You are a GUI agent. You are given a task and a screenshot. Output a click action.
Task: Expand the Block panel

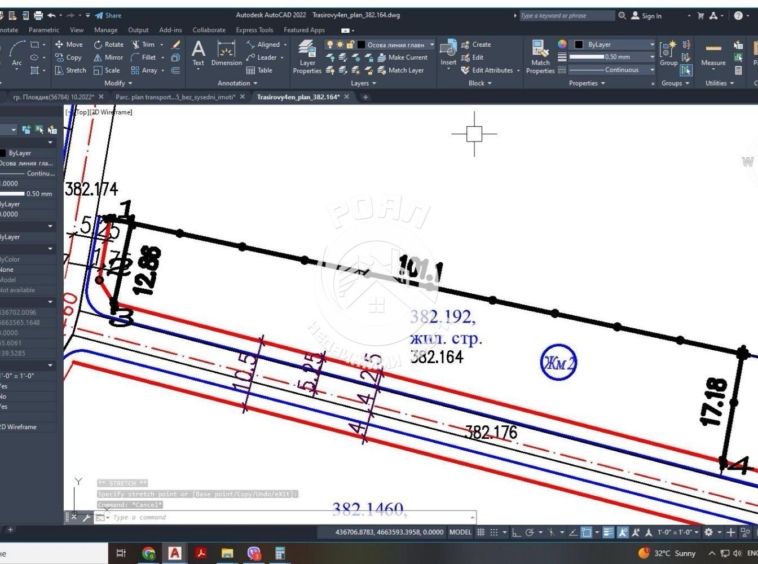tap(480, 83)
